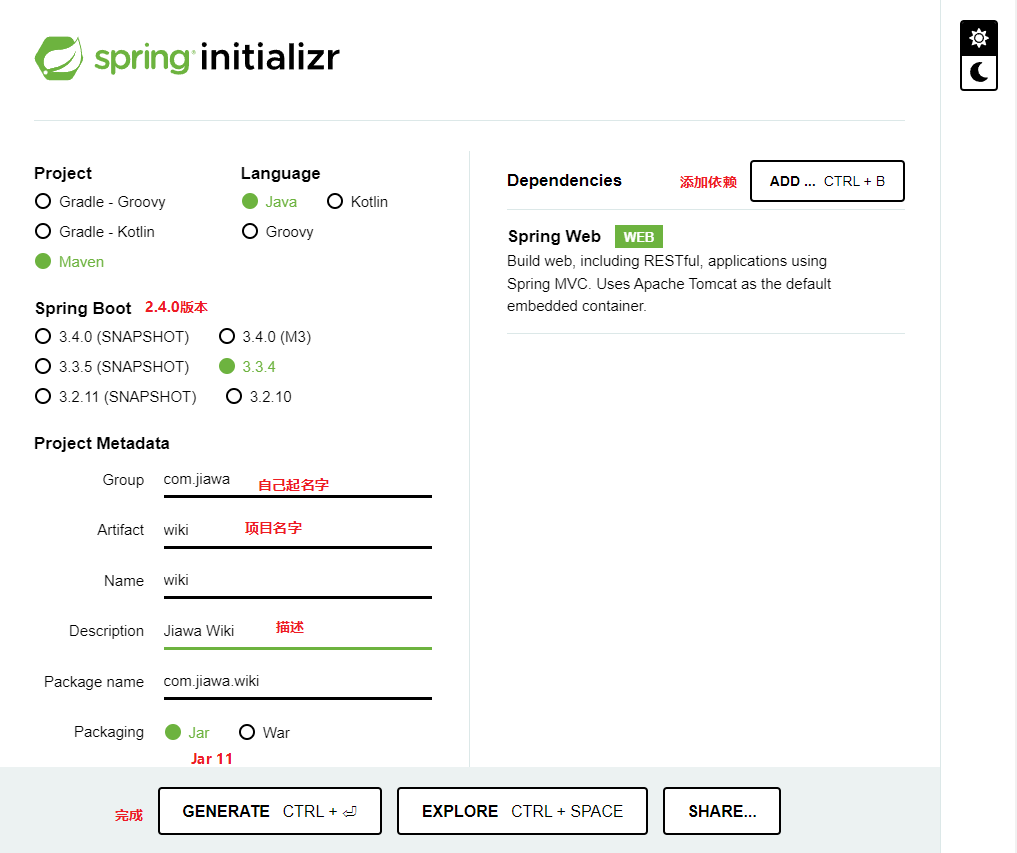Edit the Description field containing Jiawa Wiki
The width and height of the screenshot is (1017, 853).
[x=297, y=630]
